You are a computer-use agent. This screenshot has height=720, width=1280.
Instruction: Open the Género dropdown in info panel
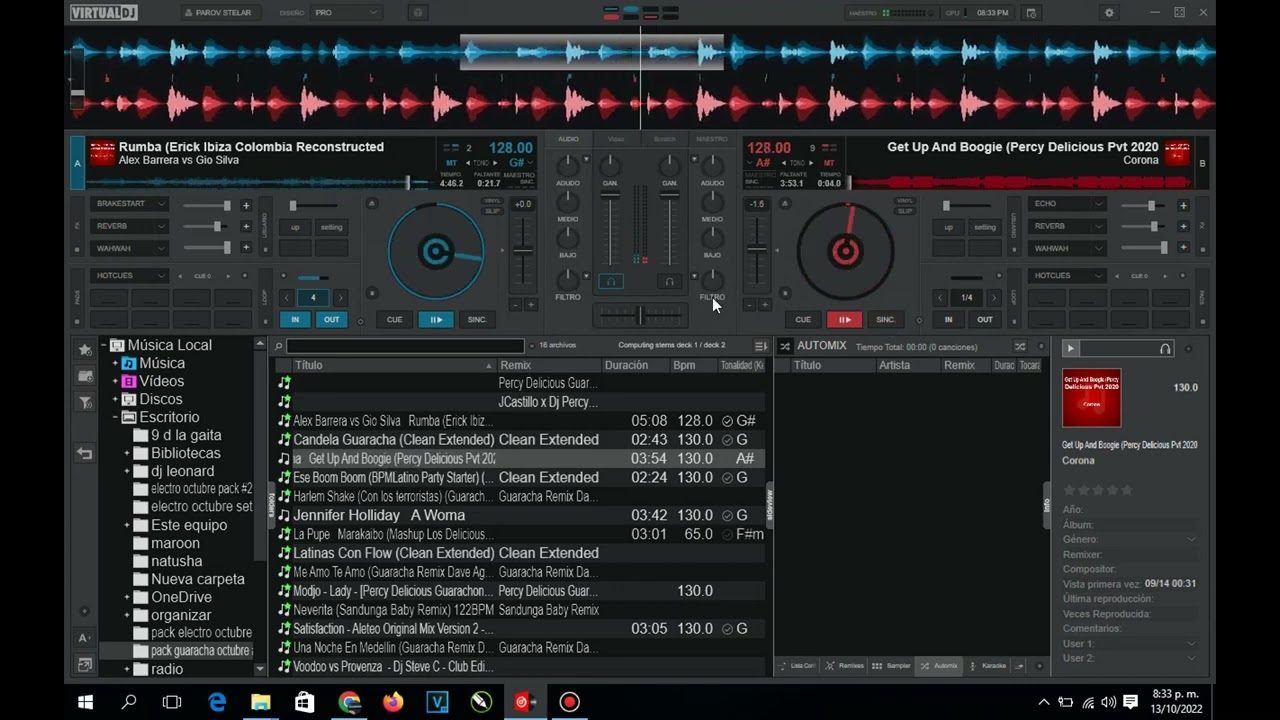[1190, 540]
